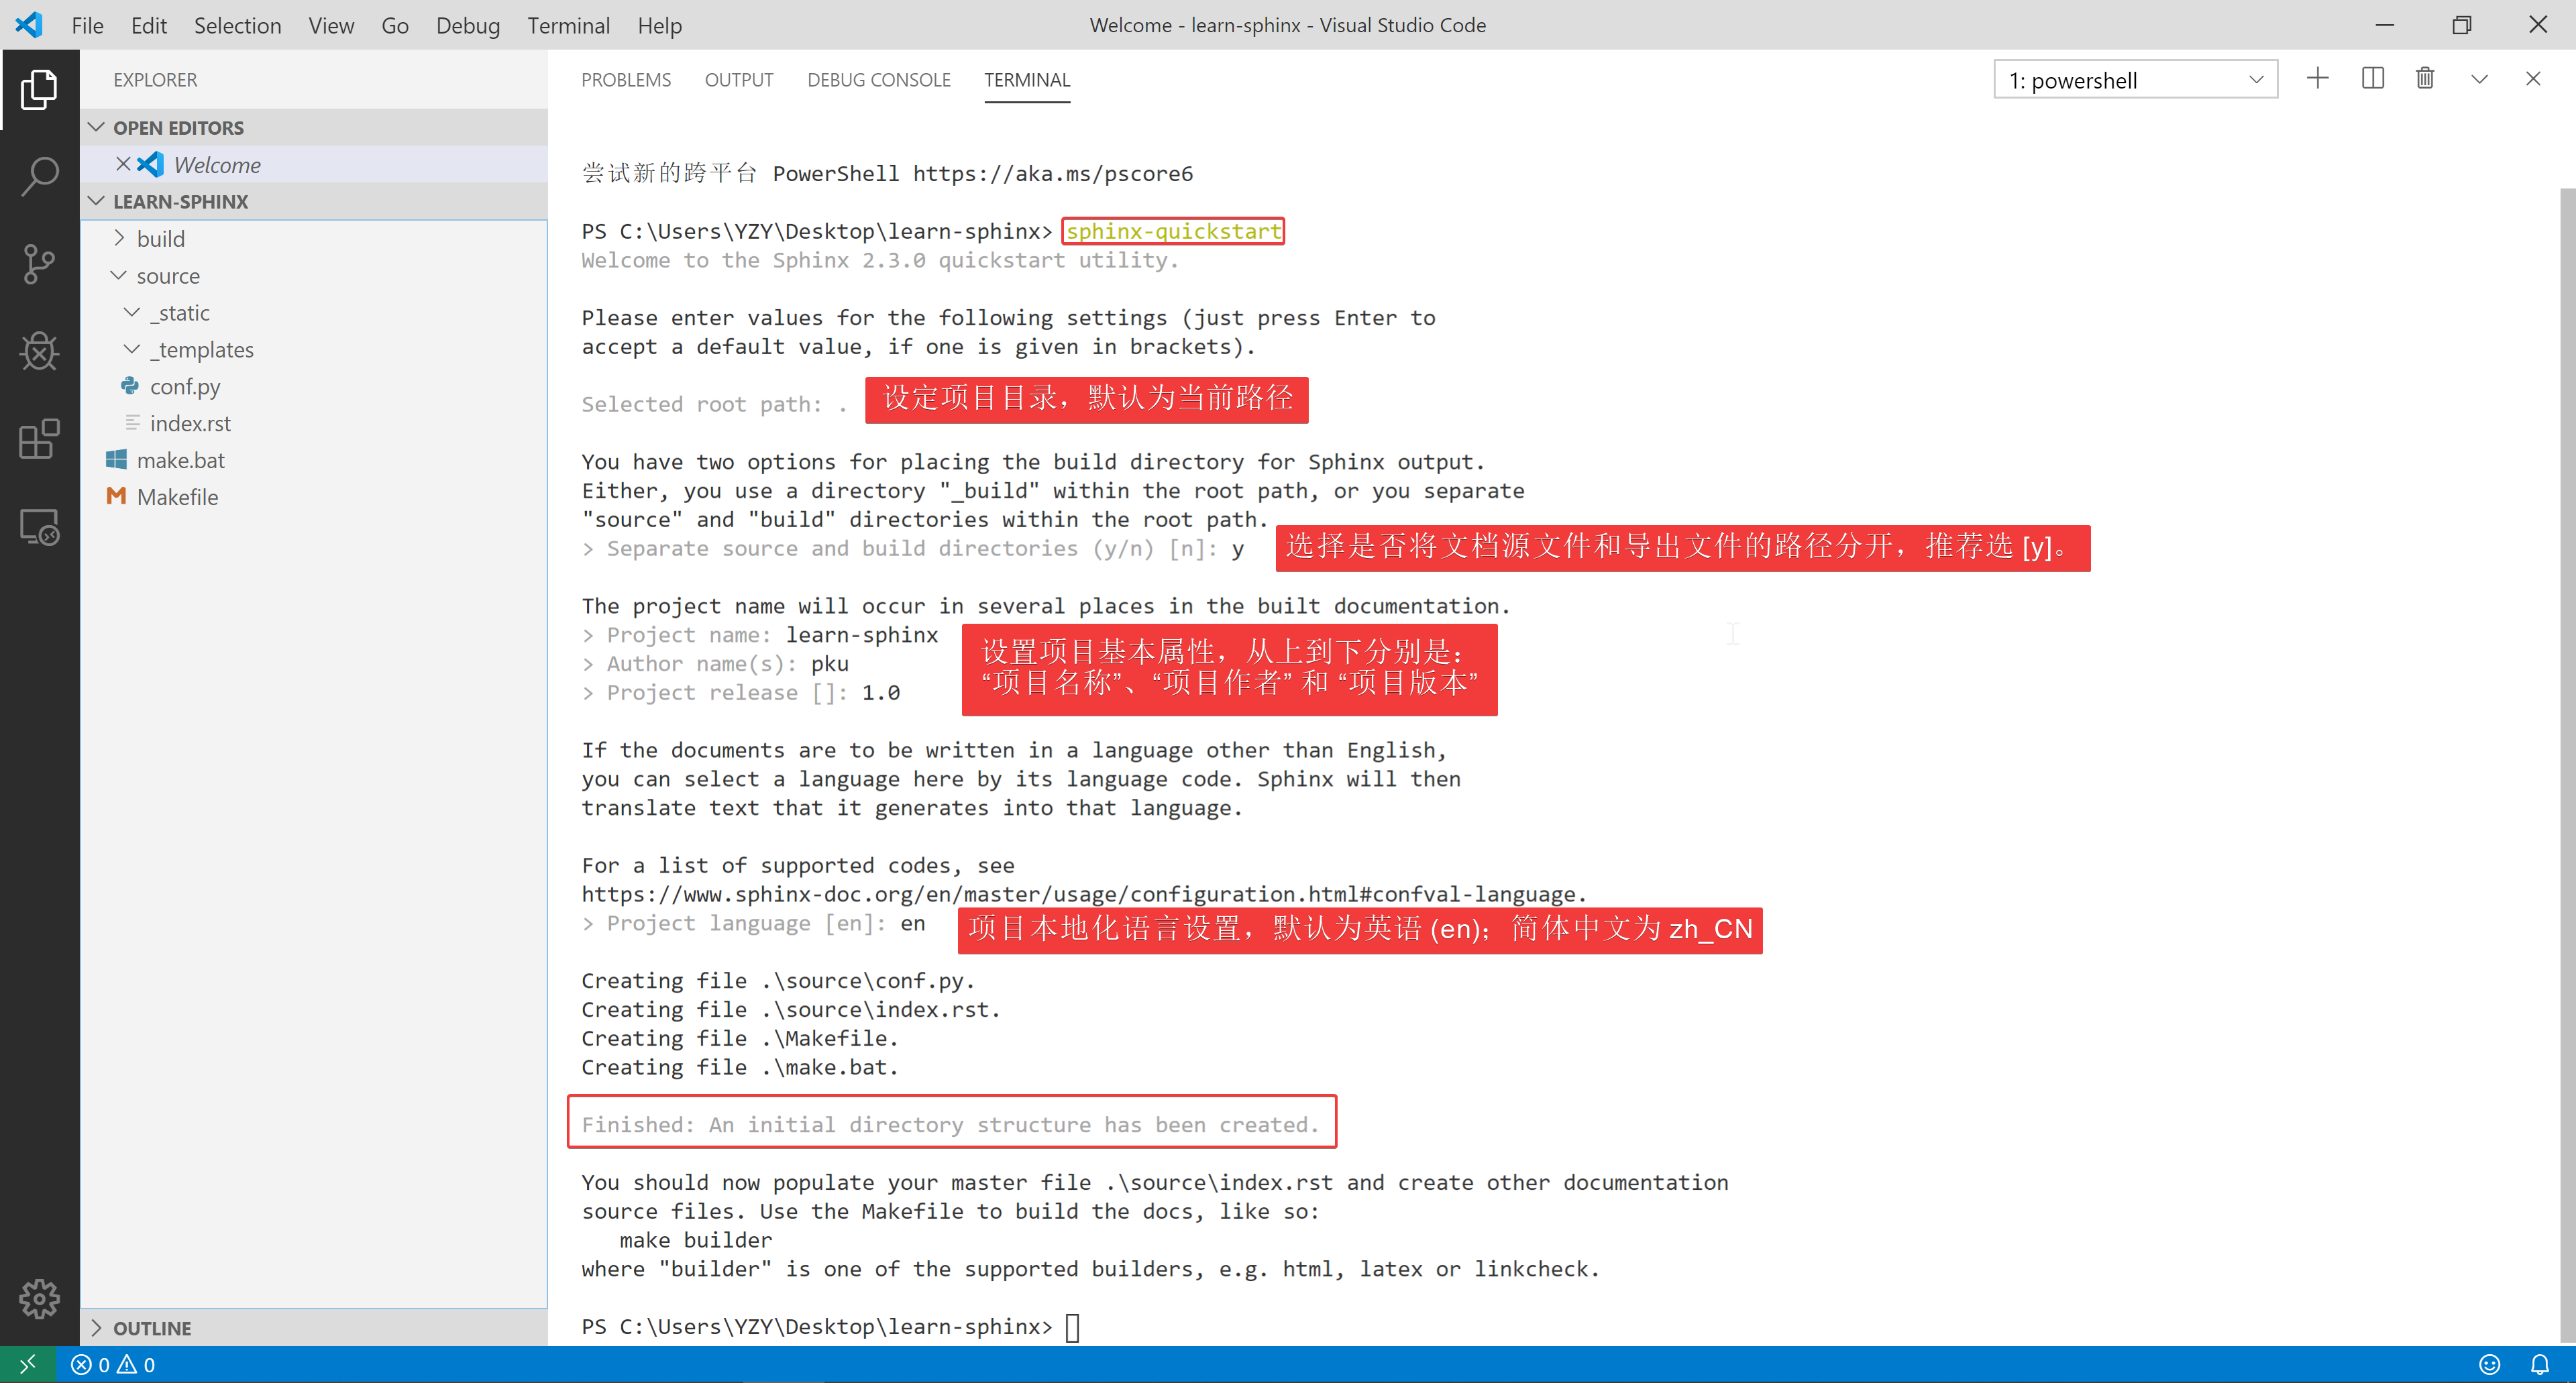Open notifications bell in status bar
The height and width of the screenshot is (1383, 2576).
(2539, 1364)
